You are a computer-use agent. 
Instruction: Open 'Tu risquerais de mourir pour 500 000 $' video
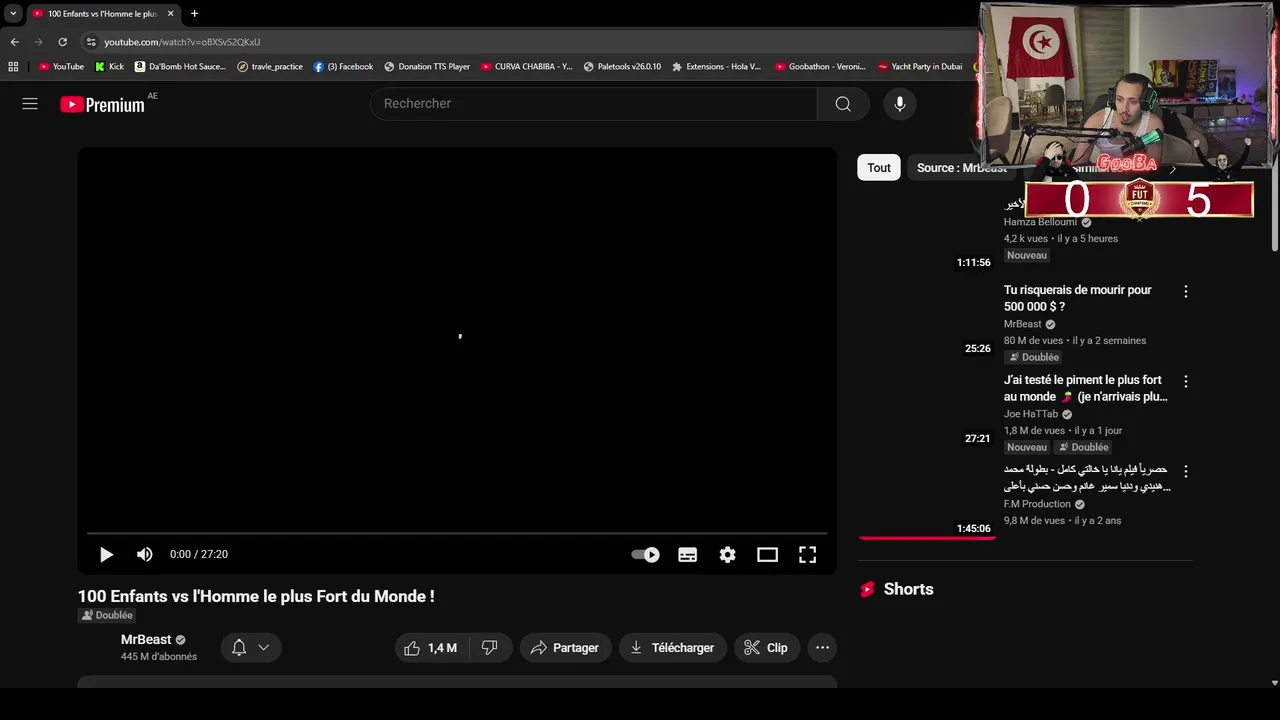coord(1078,298)
